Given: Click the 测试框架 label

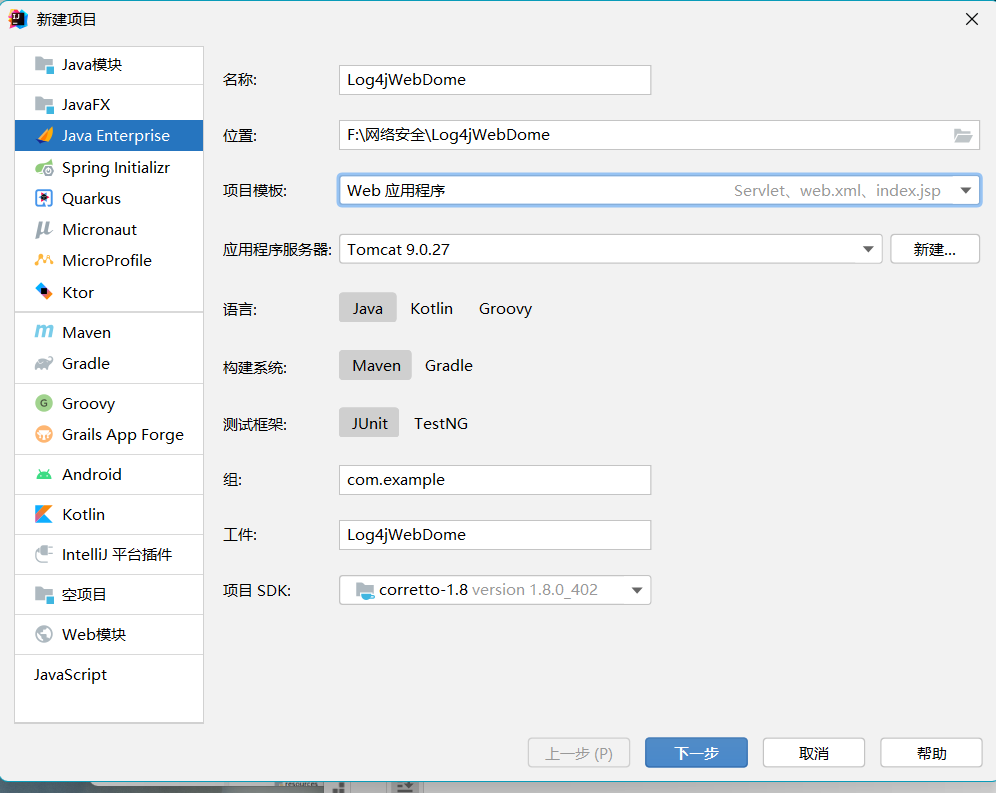Looking at the screenshot, I should (x=255, y=424).
